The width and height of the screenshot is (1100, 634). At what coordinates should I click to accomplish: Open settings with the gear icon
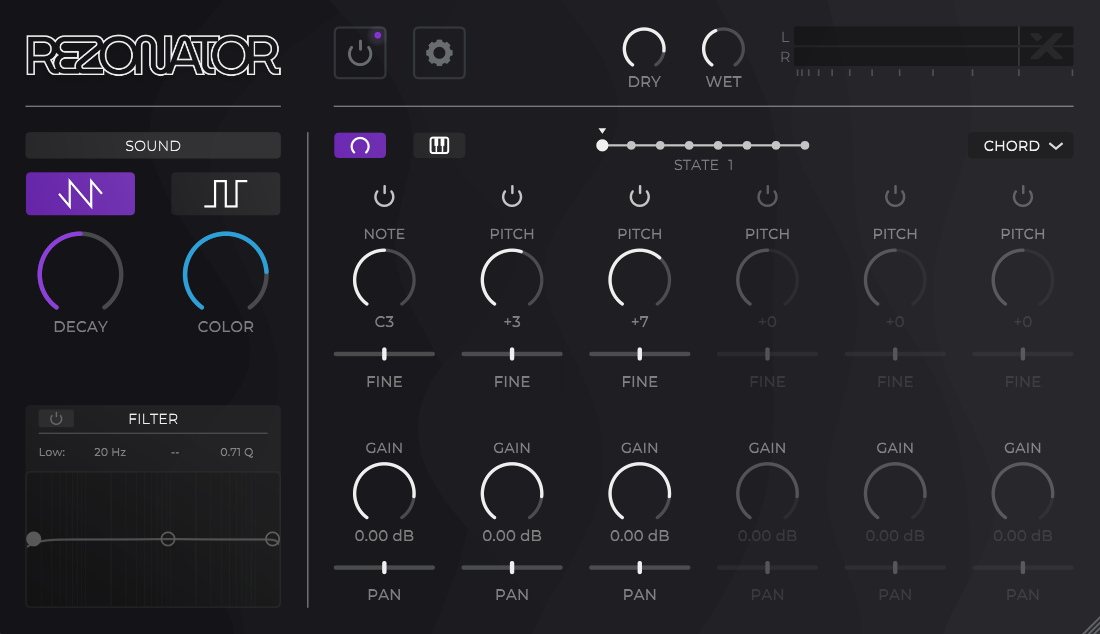[x=439, y=53]
